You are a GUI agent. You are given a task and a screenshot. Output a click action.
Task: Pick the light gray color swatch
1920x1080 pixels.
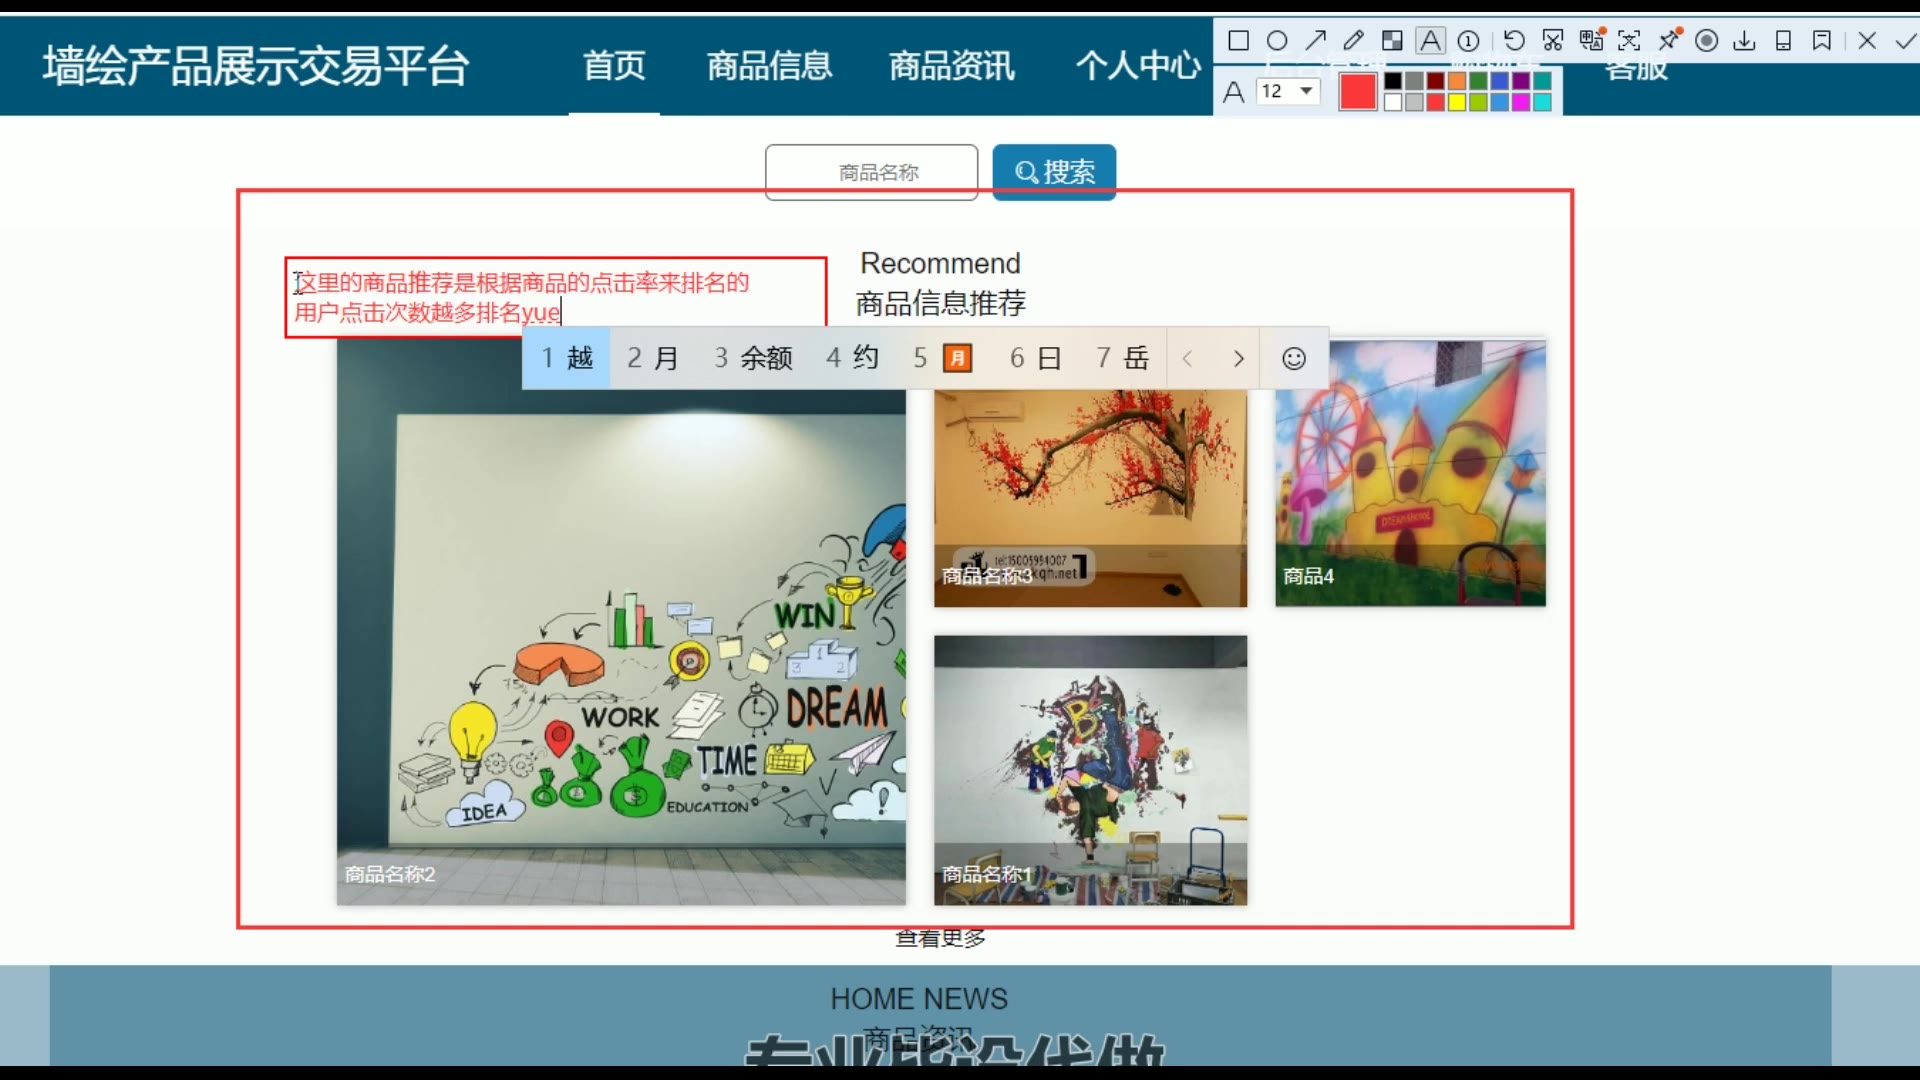1414,102
